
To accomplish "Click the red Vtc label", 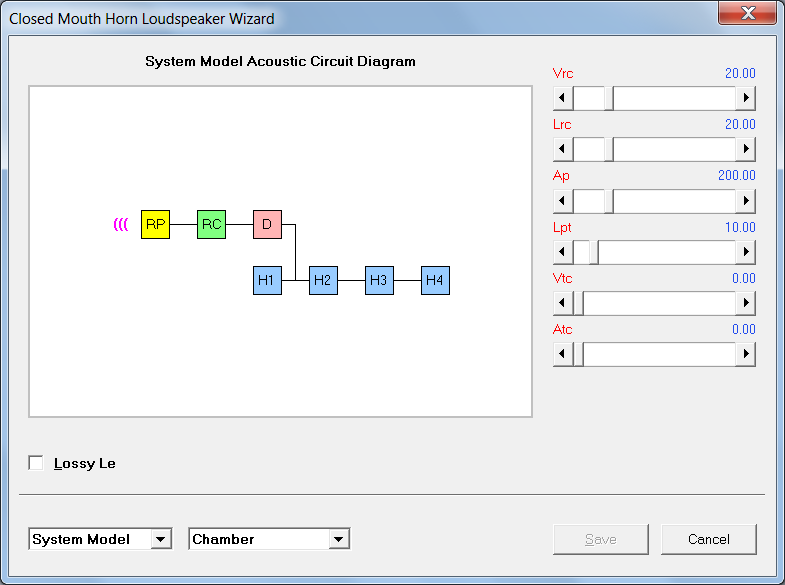I will pyautogui.click(x=562, y=278).
